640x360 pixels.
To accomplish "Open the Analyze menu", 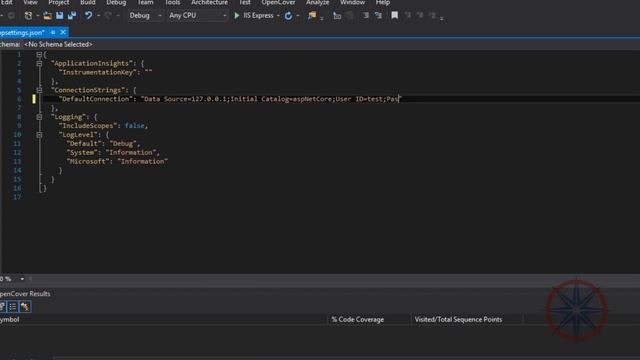I will [x=318, y=2].
